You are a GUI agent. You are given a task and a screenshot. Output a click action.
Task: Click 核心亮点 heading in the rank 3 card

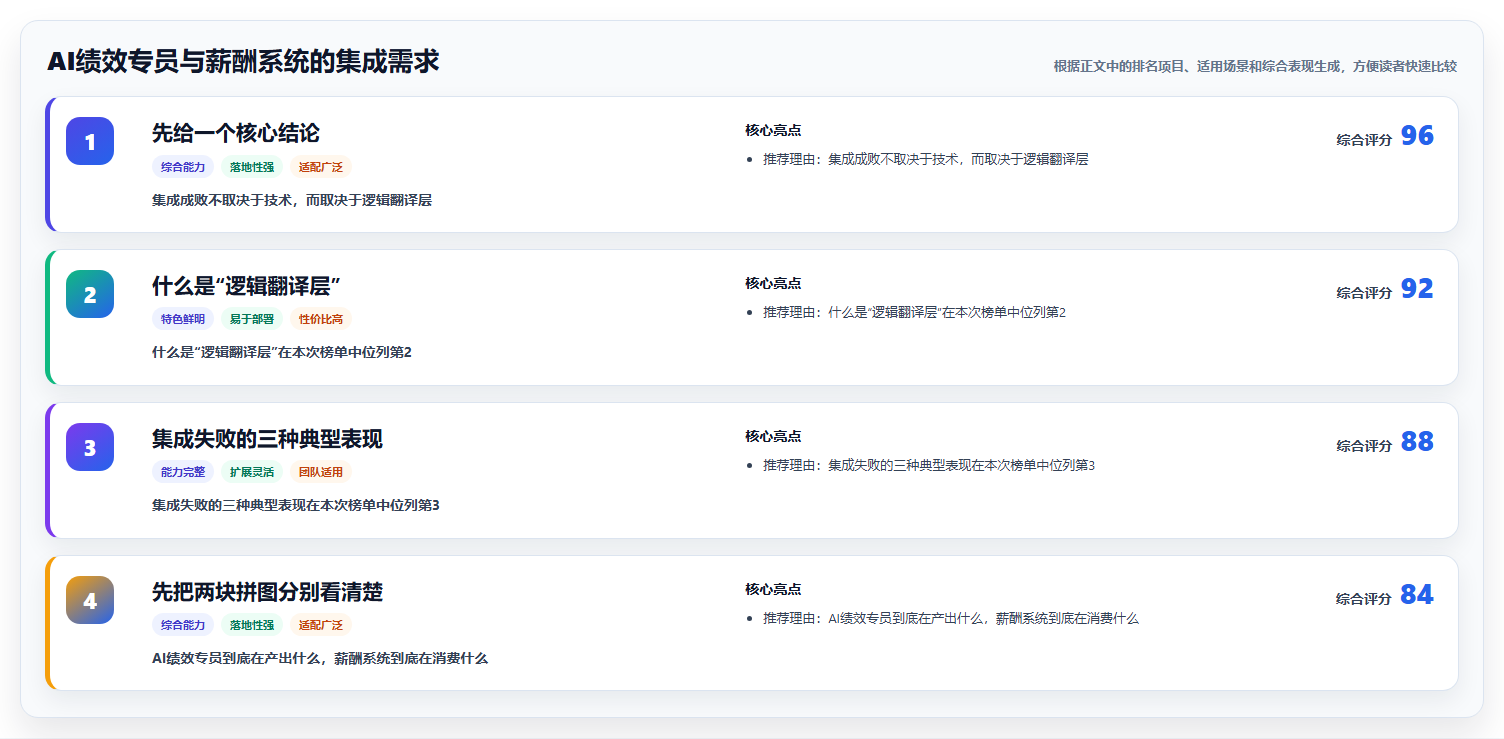pos(773,437)
